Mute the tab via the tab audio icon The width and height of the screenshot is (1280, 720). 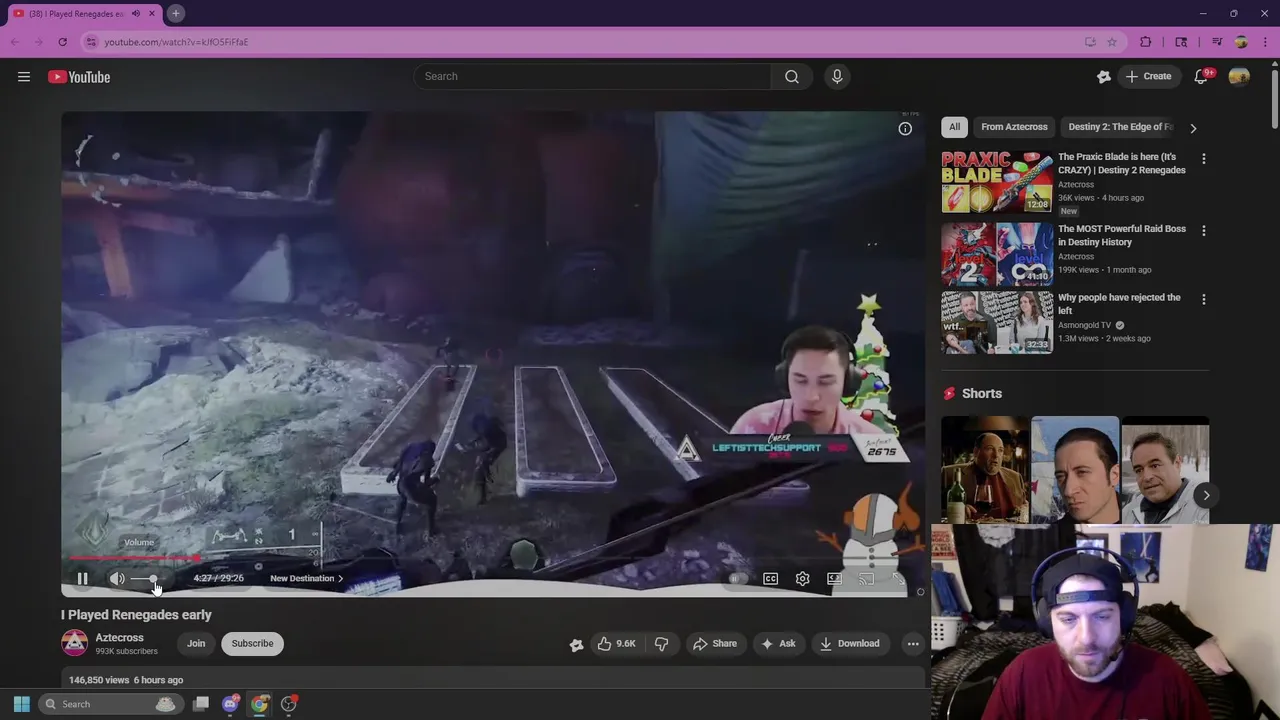135,14
